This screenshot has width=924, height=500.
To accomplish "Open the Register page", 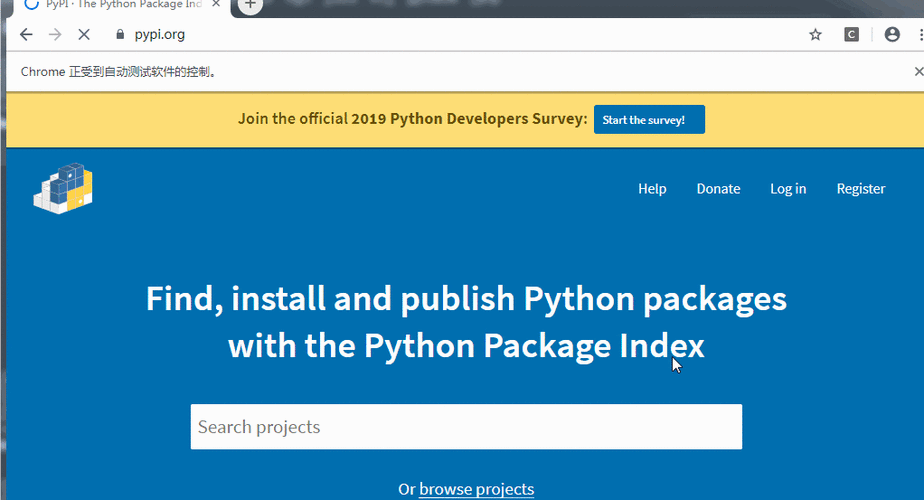I will point(861,189).
